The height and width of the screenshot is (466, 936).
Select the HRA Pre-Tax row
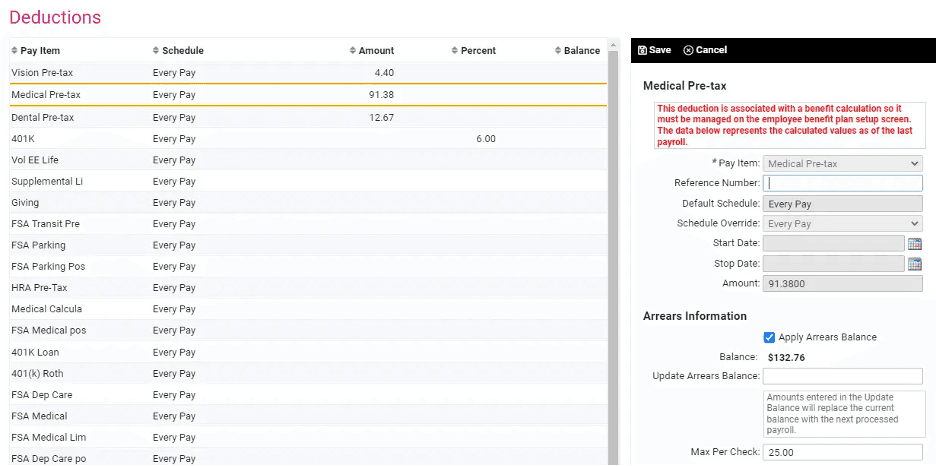click(x=309, y=288)
